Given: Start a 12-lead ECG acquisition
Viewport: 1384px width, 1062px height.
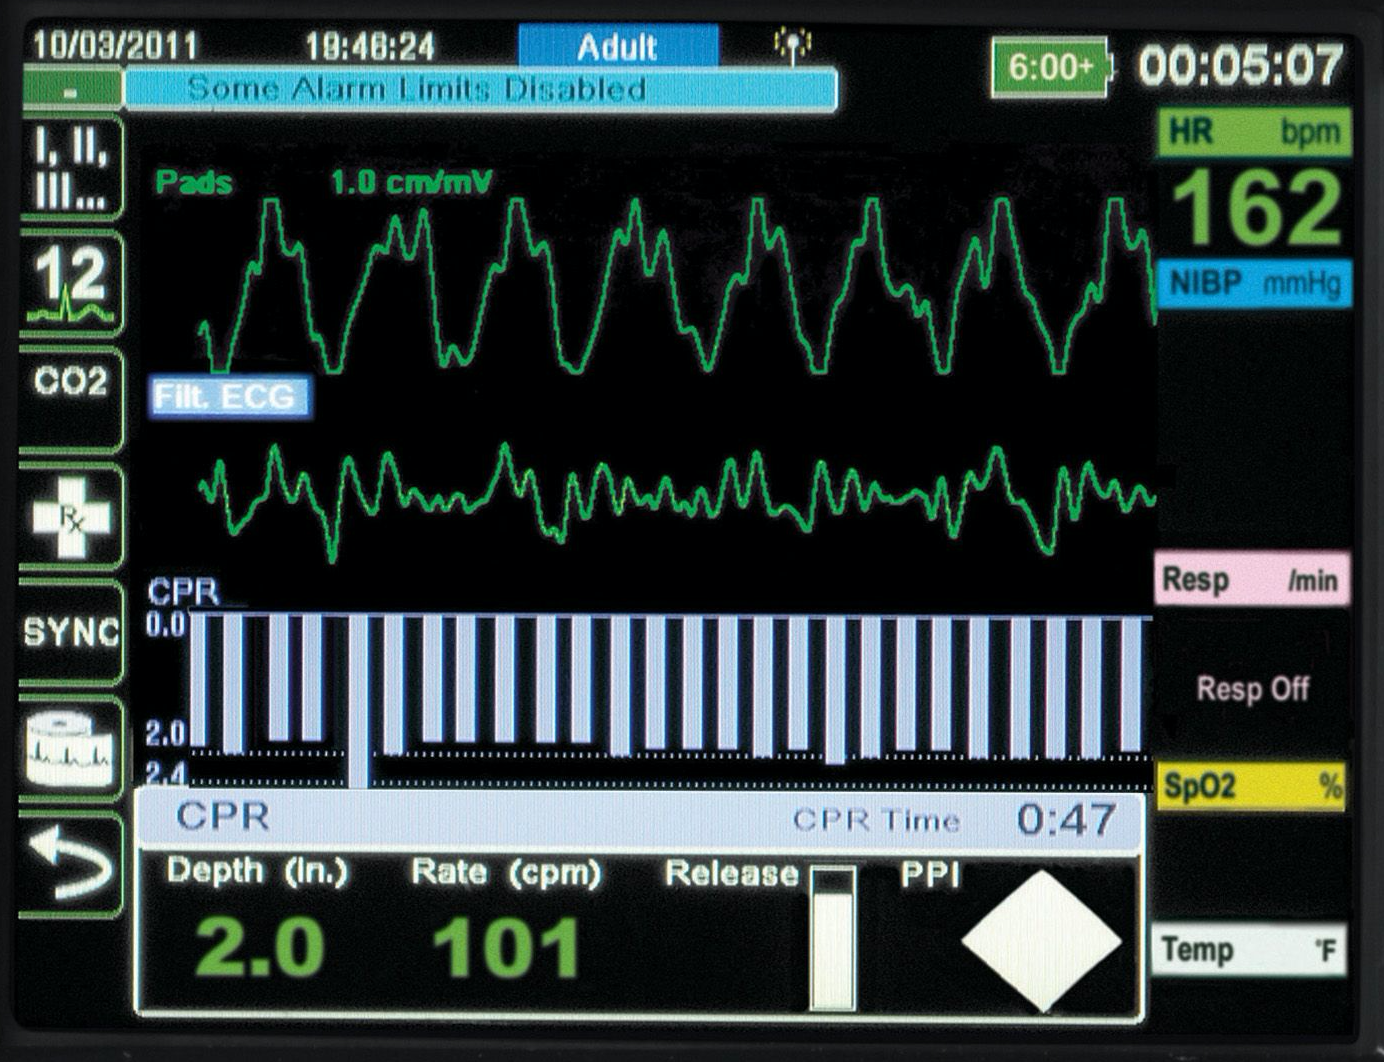Looking at the screenshot, I should point(71,283).
